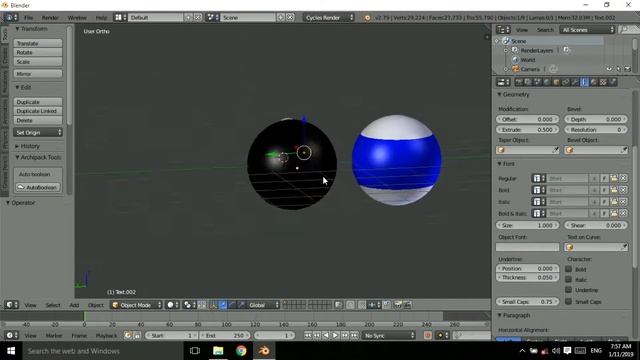Click the World globe icon in outliner
The image size is (640, 360).
pyautogui.click(x=515, y=60)
